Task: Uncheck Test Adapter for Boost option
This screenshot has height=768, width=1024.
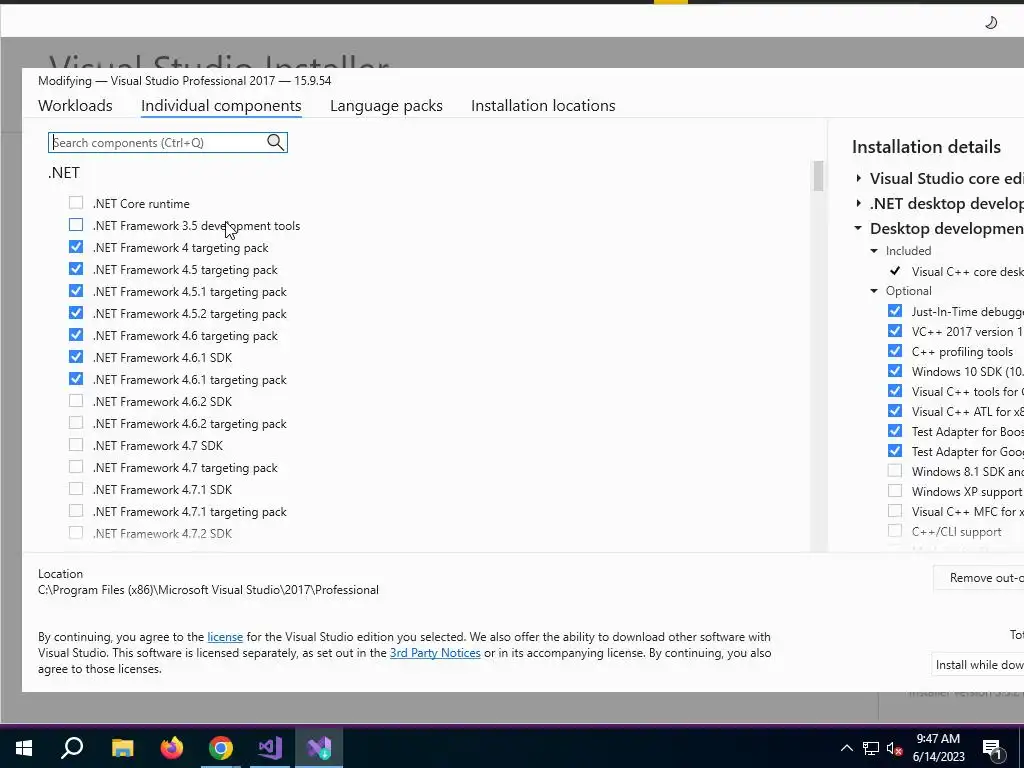Action: coord(895,431)
